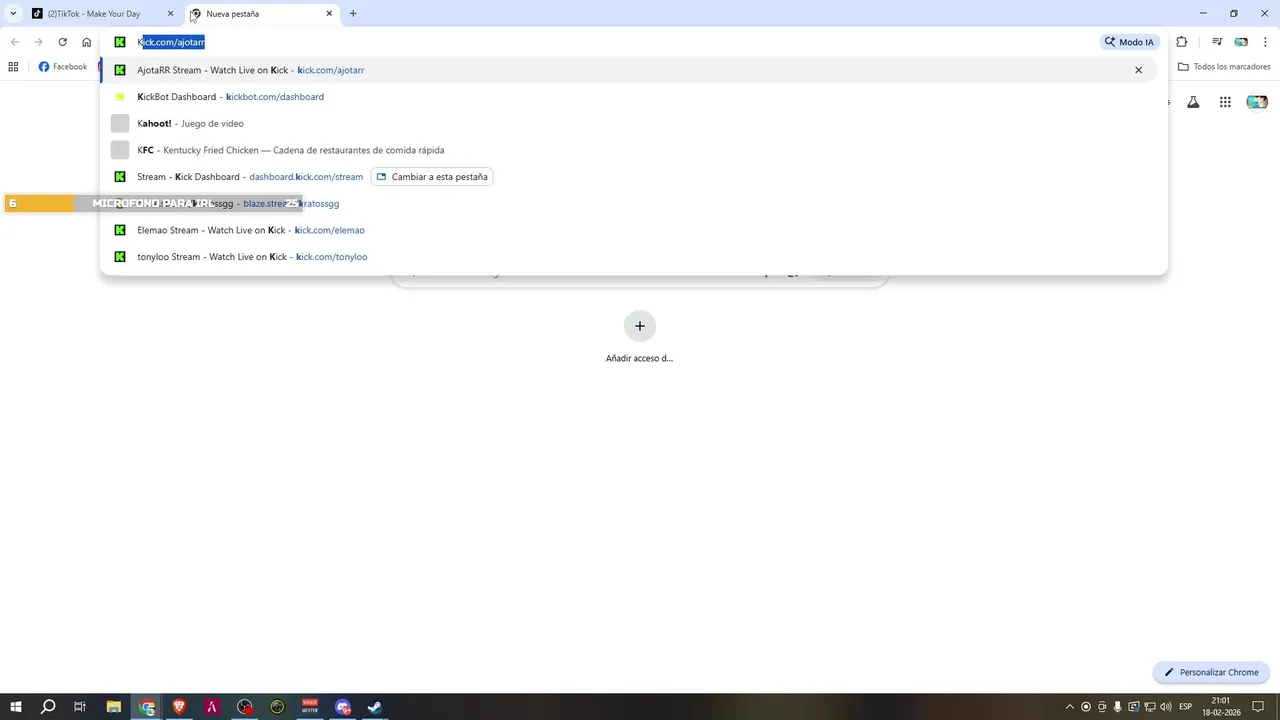The image size is (1280, 720).
Task: Open the Chrome profile avatar in toolbar
Action: click(x=1241, y=42)
